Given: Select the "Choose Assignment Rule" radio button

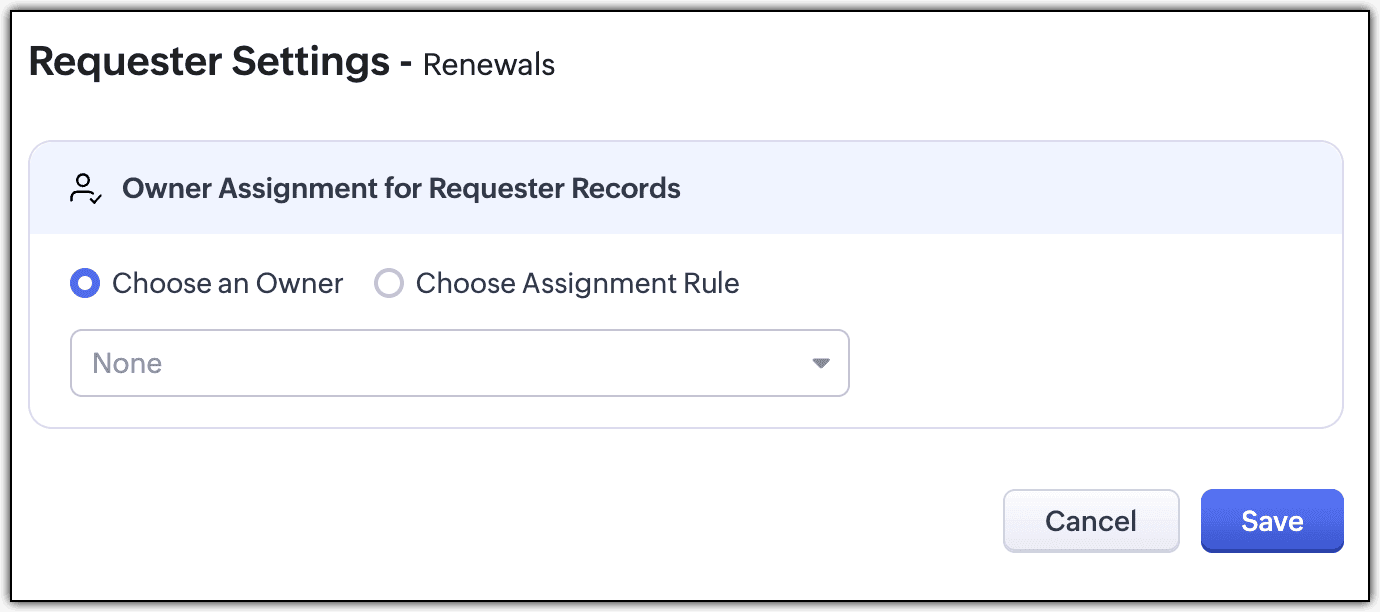Looking at the screenshot, I should [388, 284].
